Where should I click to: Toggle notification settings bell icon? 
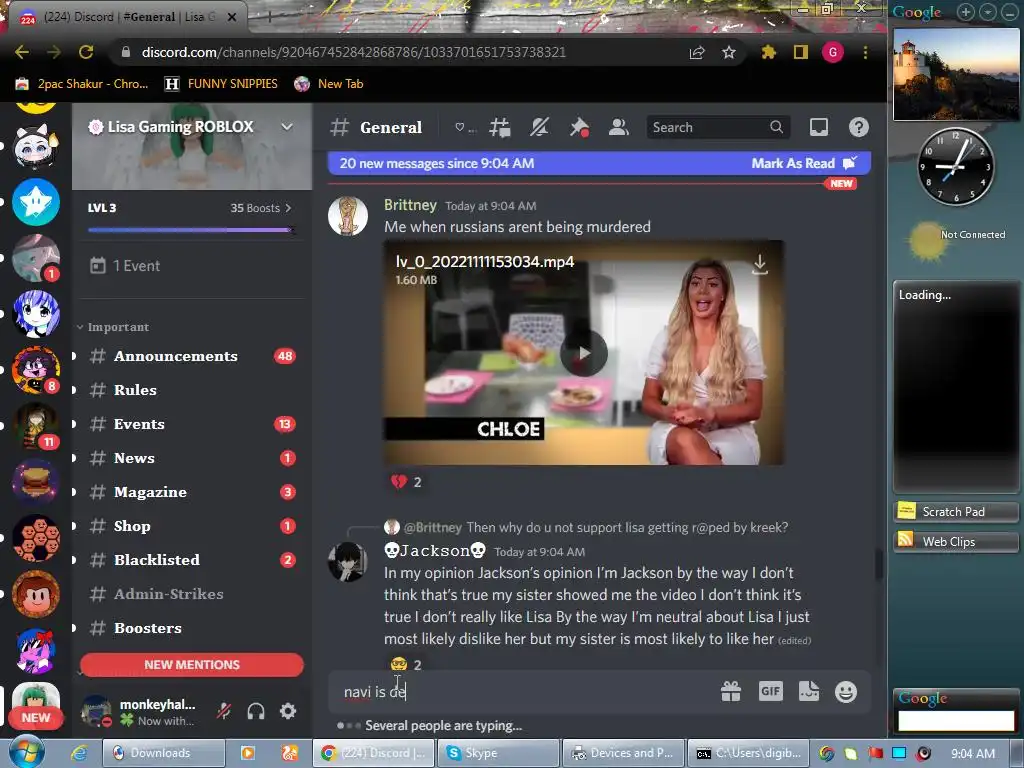539,127
